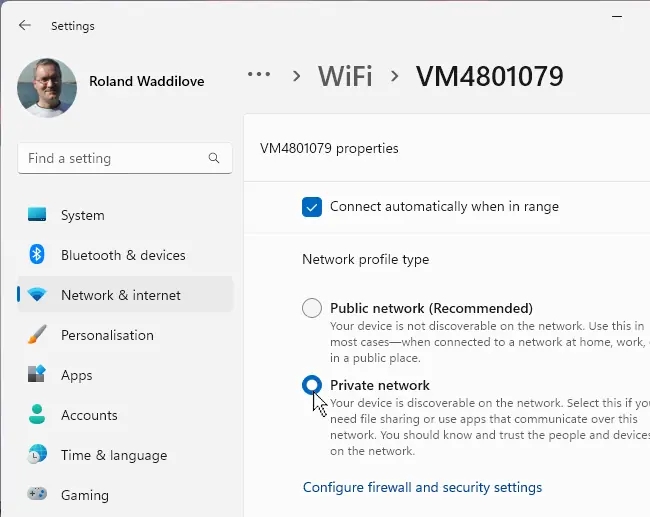Click the chevron before WiFi breadcrumb
The image size is (650, 517).
pos(296,76)
